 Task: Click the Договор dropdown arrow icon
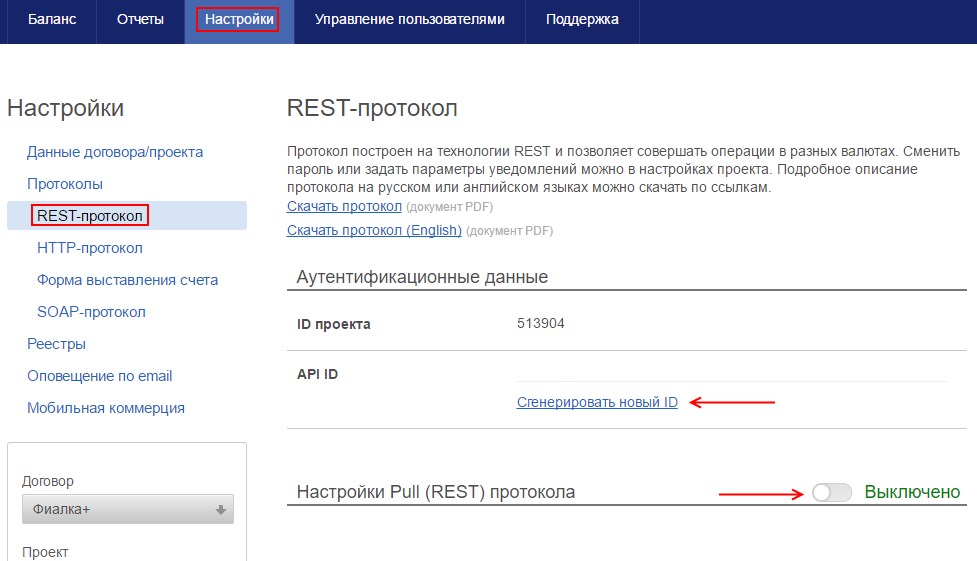(221, 510)
